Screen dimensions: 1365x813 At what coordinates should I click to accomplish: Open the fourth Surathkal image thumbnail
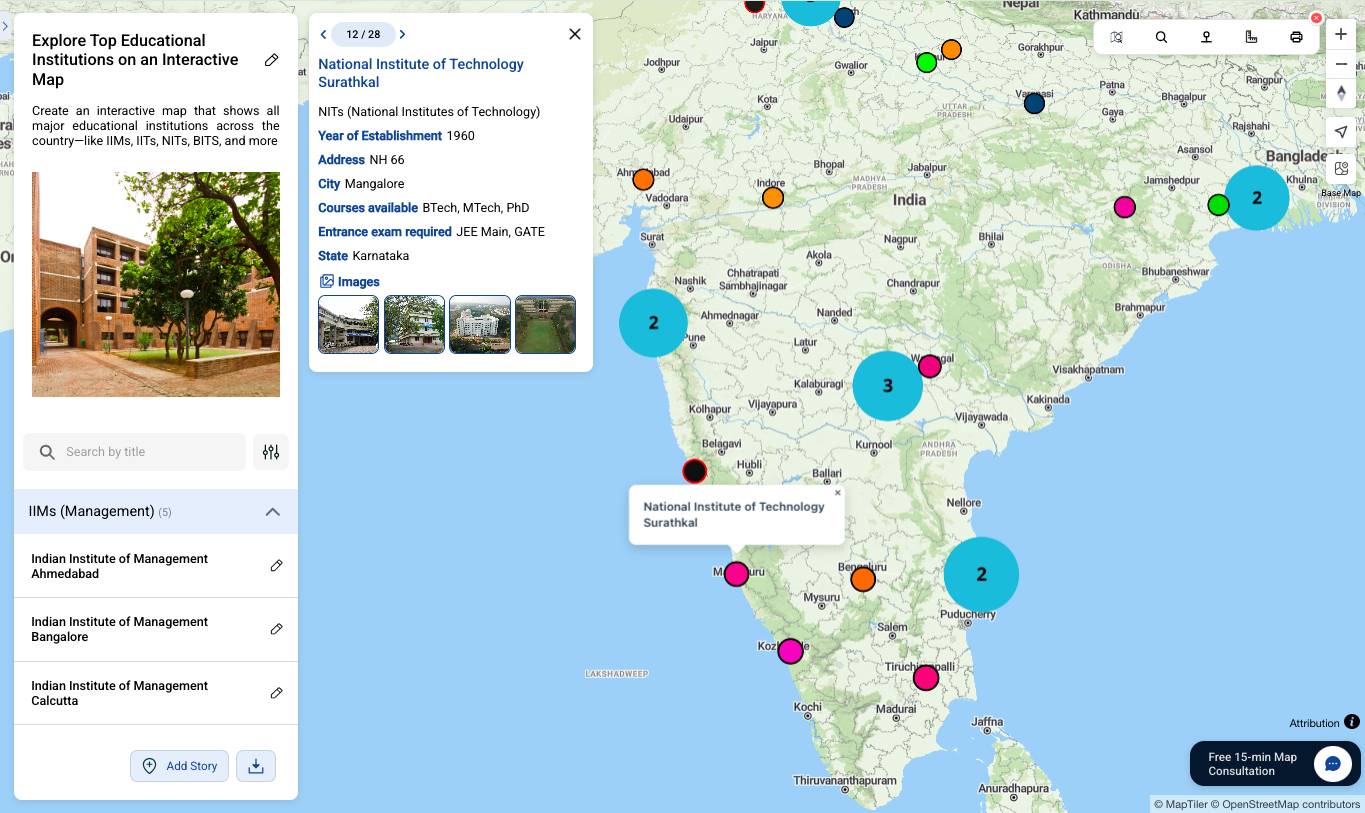[x=545, y=324]
